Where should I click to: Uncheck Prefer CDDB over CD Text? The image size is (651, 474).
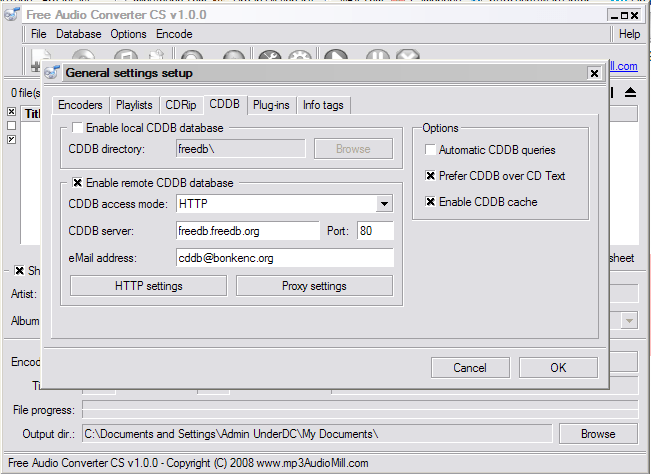point(430,176)
